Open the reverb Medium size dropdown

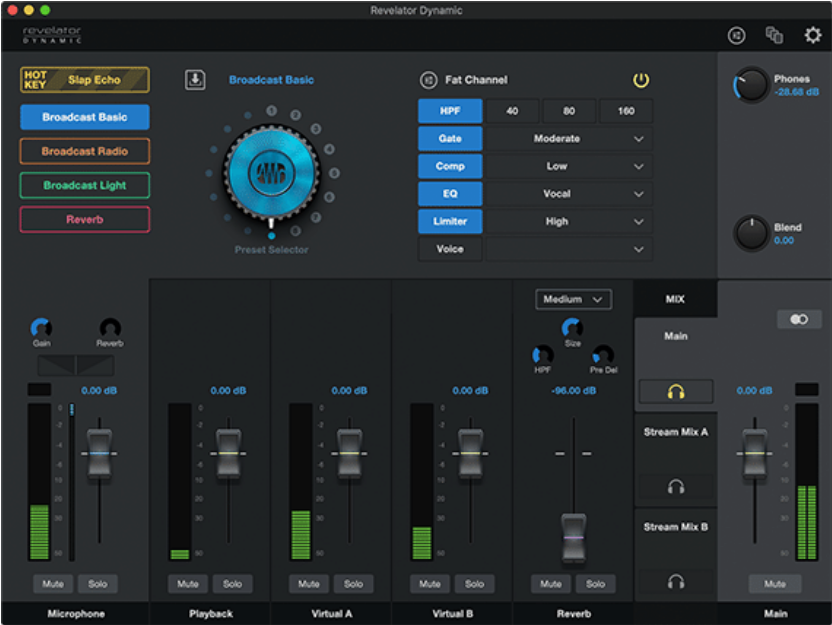click(x=573, y=299)
